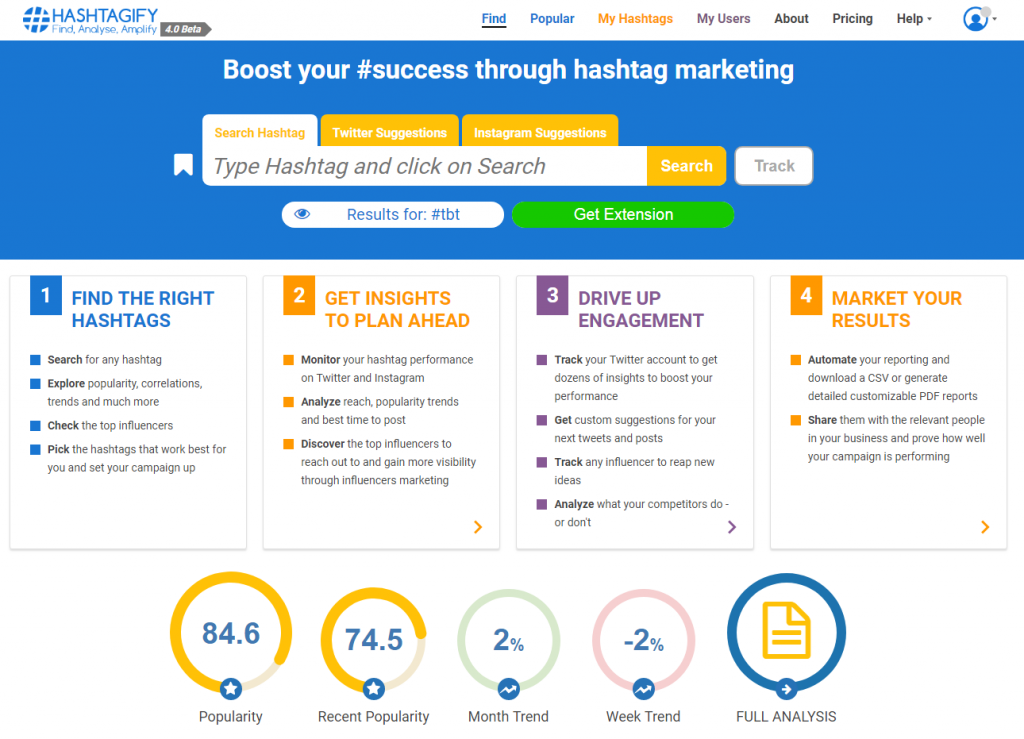Viewport: 1024px width, 739px height.
Task: Click the star icon under Recent Popularity
Action: (374, 688)
